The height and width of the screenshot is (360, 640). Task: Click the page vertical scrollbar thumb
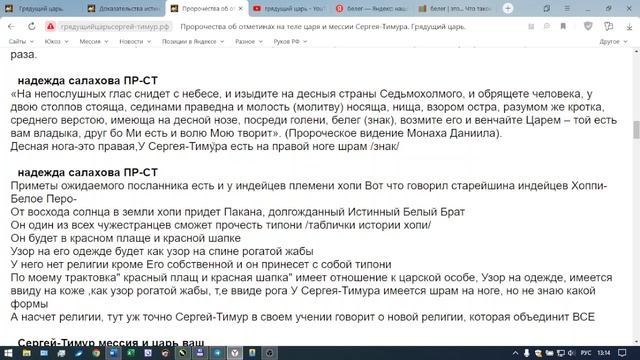click(x=636, y=130)
